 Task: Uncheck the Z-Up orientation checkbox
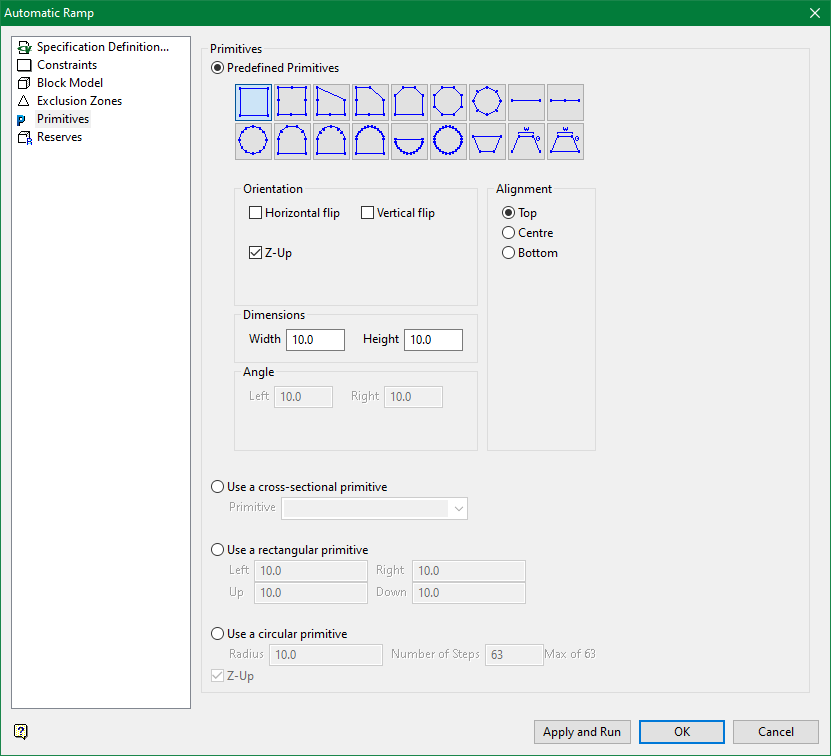[256, 253]
